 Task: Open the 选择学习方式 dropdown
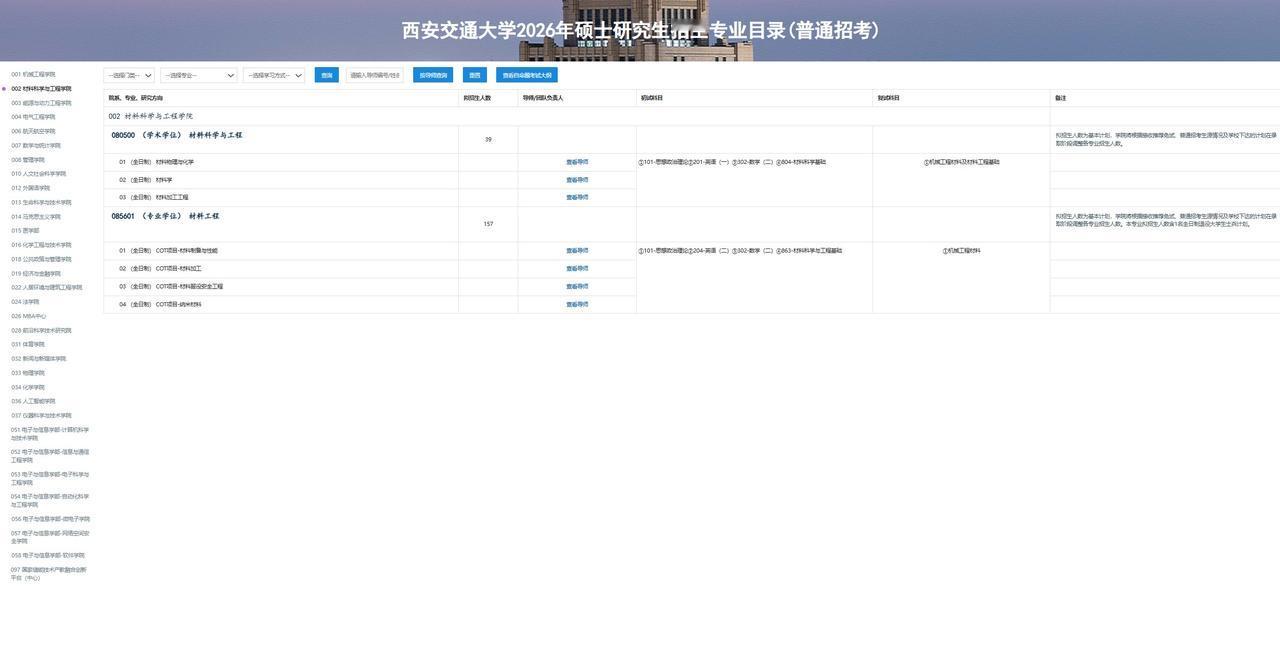pyautogui.click(x=274, y=75)
